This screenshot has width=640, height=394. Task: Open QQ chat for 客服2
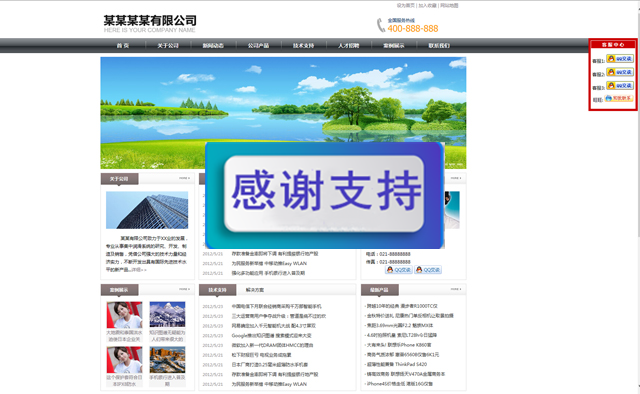pyautogui.click(x=620, y=72)
